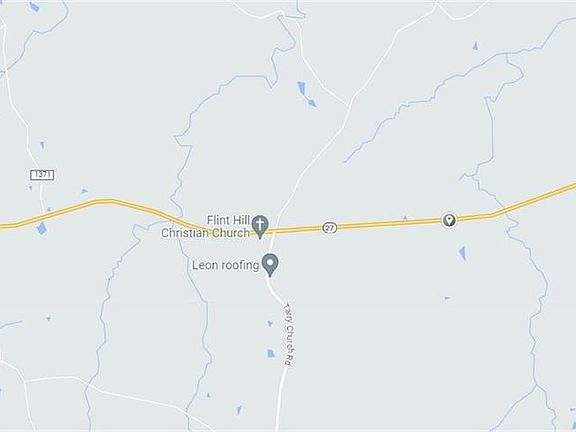Select the pond southeast of the Route 27 marker

click(x=462, y=253)
